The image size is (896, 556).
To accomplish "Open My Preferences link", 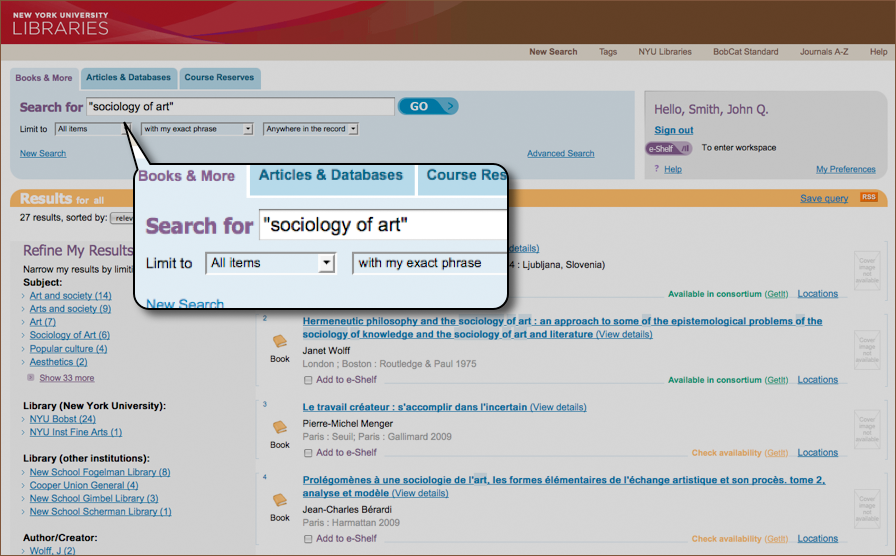I will [846, 169].
